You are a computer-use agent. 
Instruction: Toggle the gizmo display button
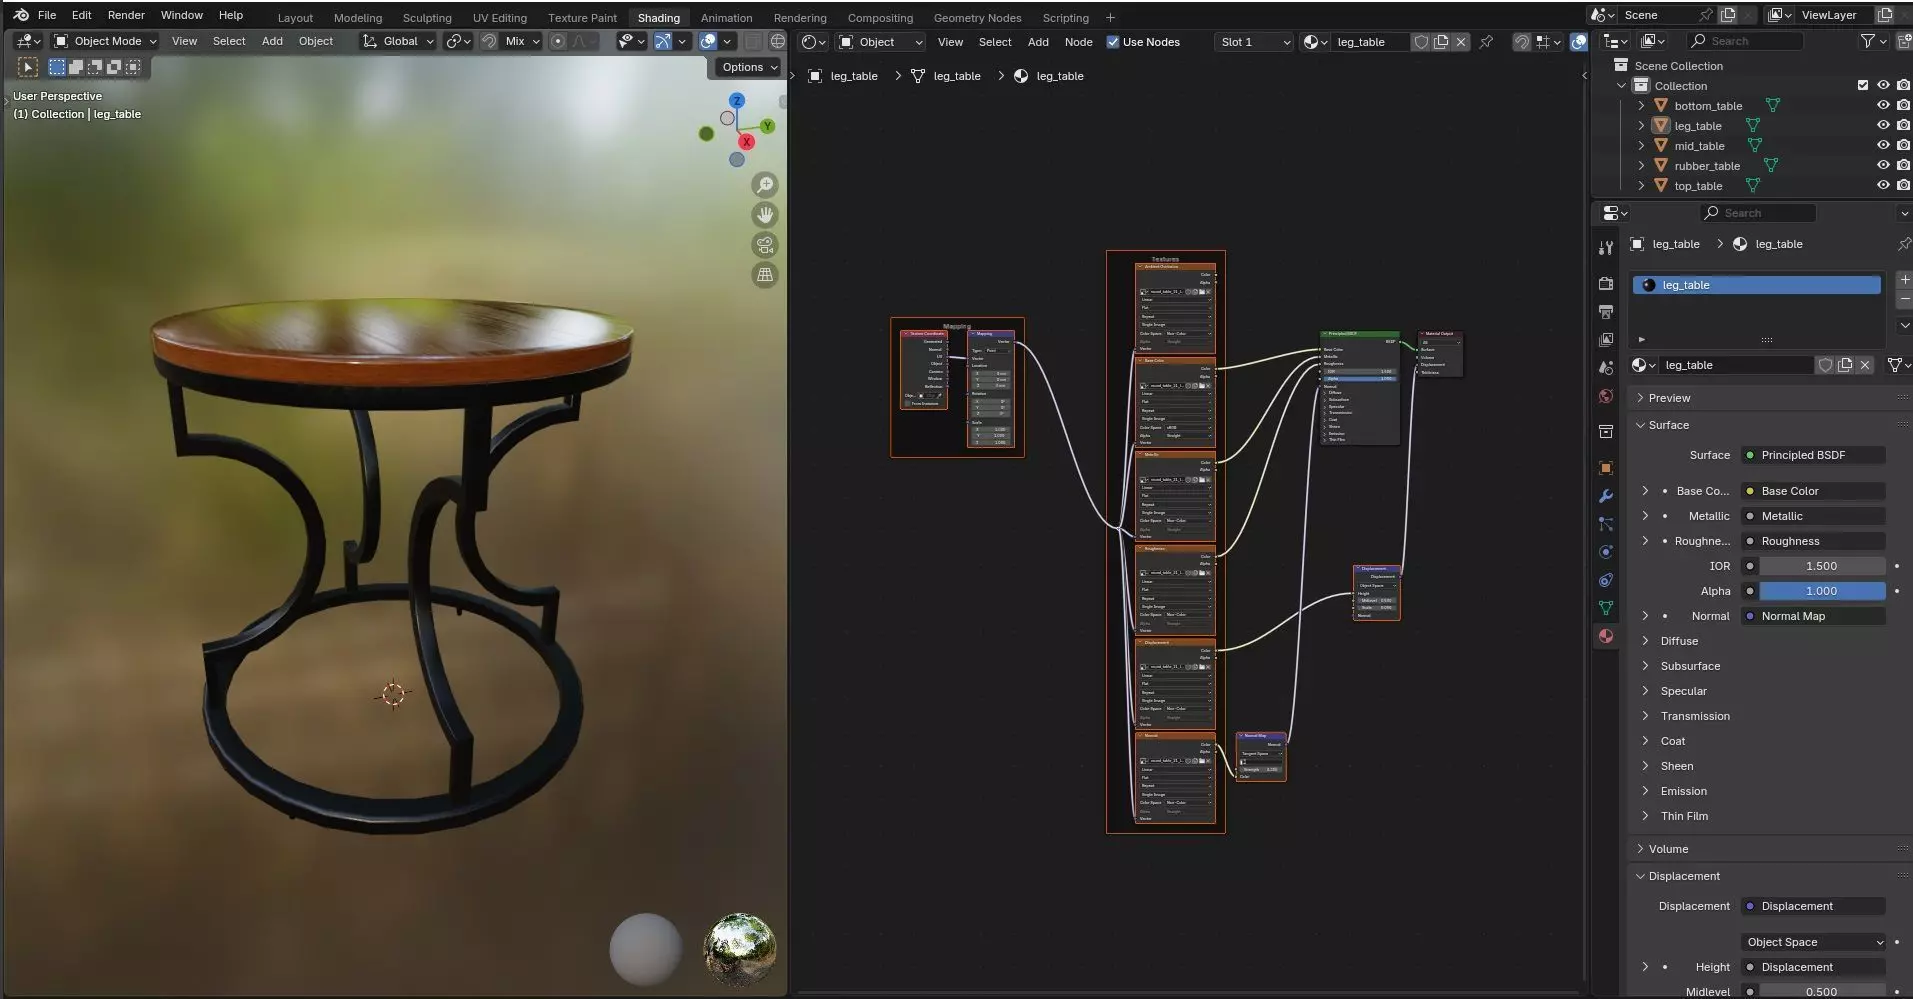[662, 41]
